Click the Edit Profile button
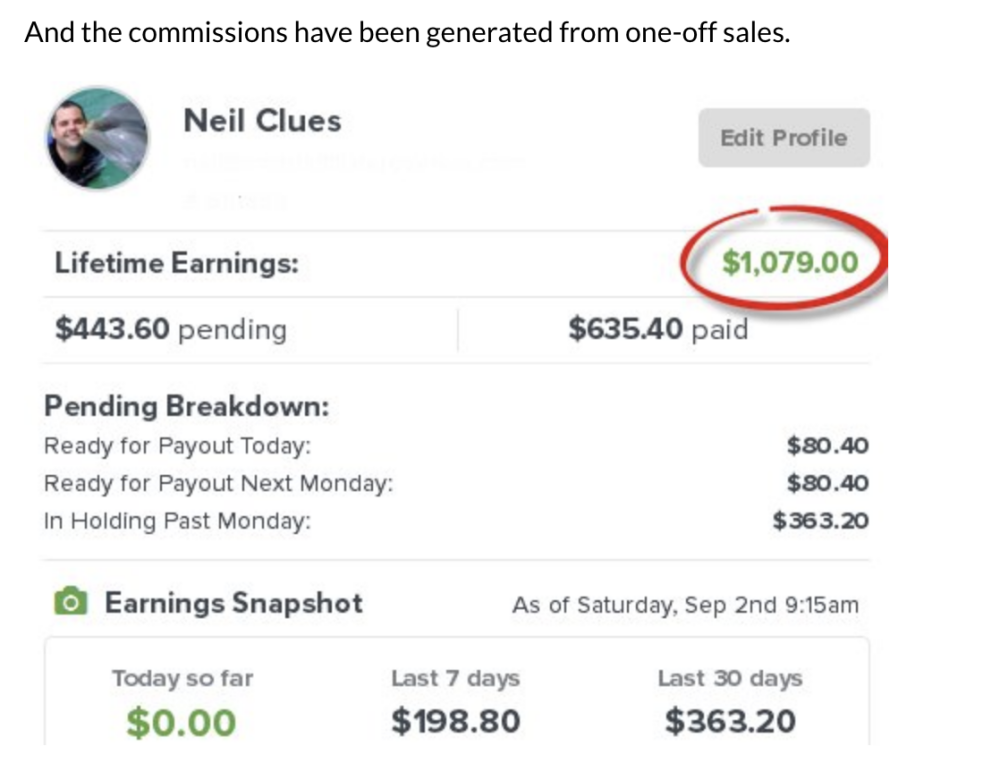This screenshot has width=1000, height=780. click(x=784, y=138)
